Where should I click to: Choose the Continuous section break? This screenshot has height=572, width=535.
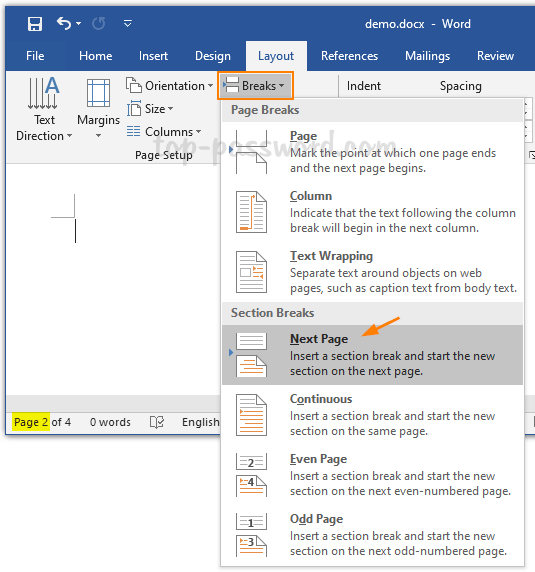pos(372,415)
